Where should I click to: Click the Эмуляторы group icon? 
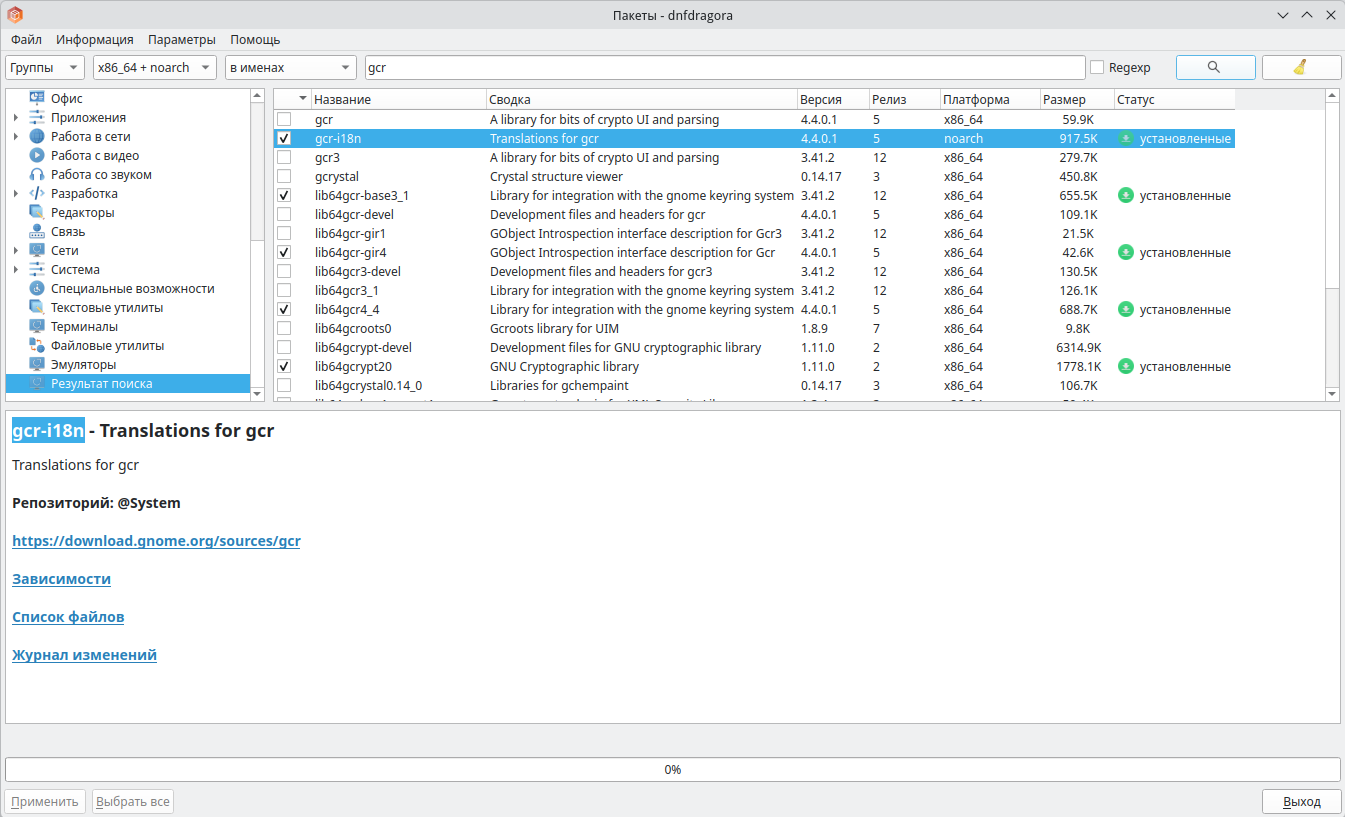tap(37, 365)
